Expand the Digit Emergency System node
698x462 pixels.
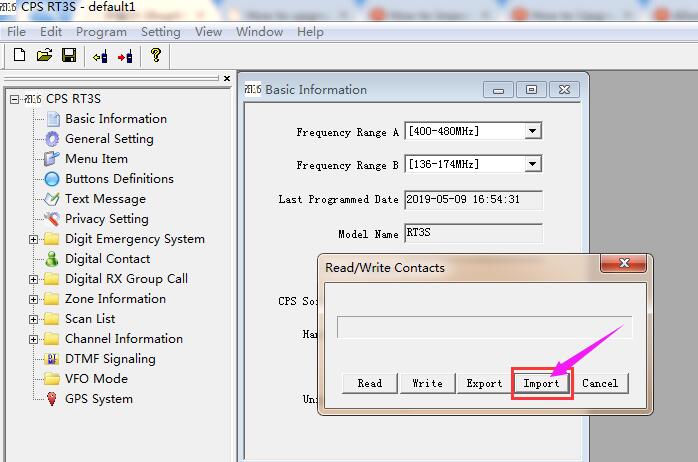[x=33, y=239]
